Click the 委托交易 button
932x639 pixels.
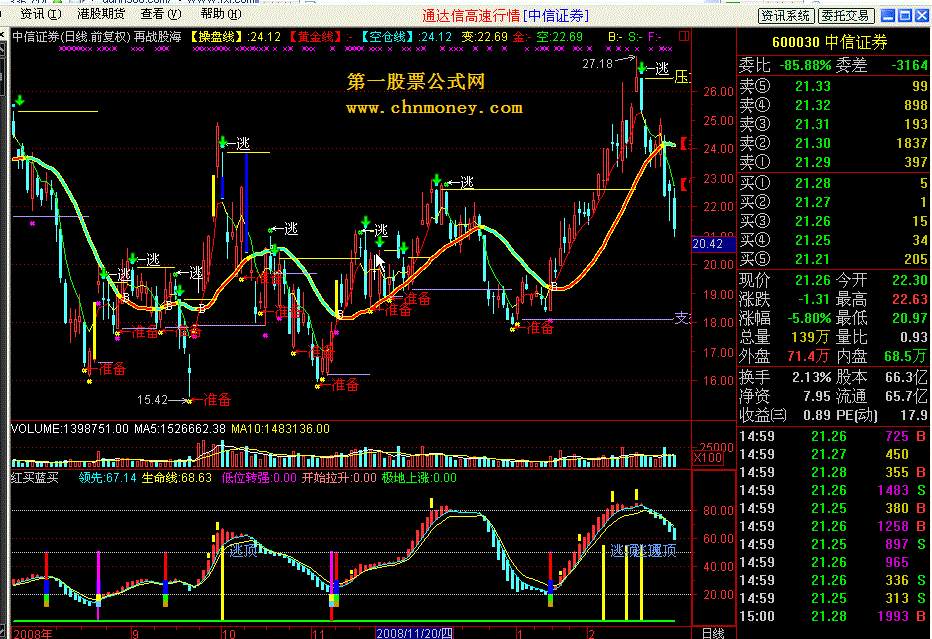(847, 16)
